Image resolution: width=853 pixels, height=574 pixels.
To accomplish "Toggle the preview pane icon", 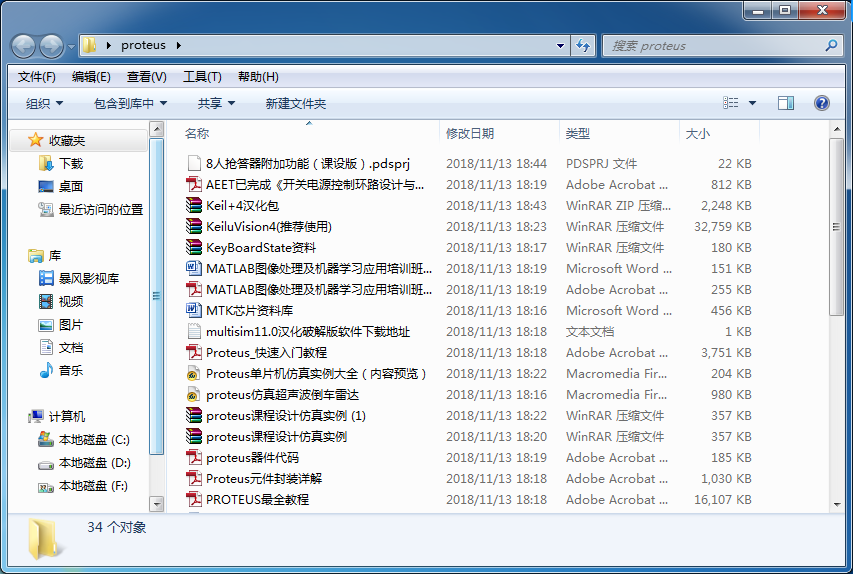I will point(786,103).
